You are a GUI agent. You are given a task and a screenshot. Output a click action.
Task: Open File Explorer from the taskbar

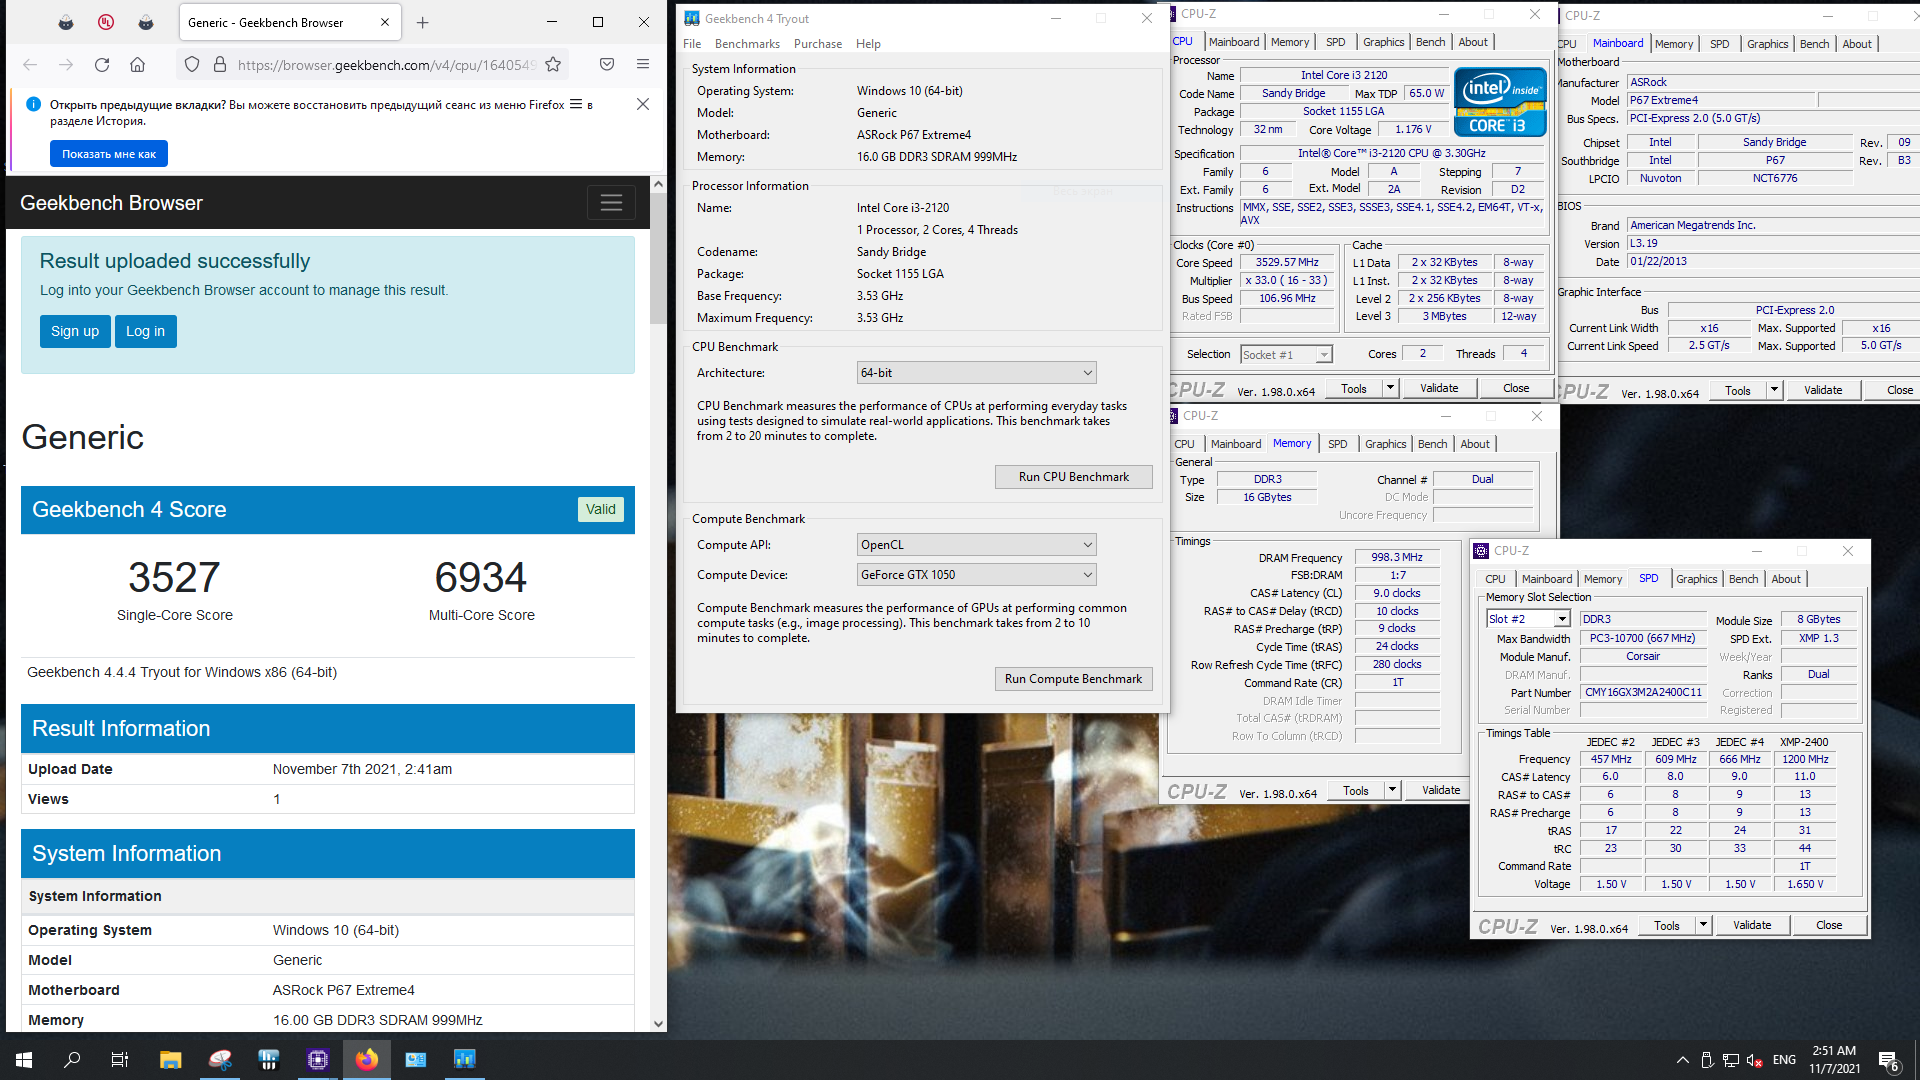[170, 1059]
